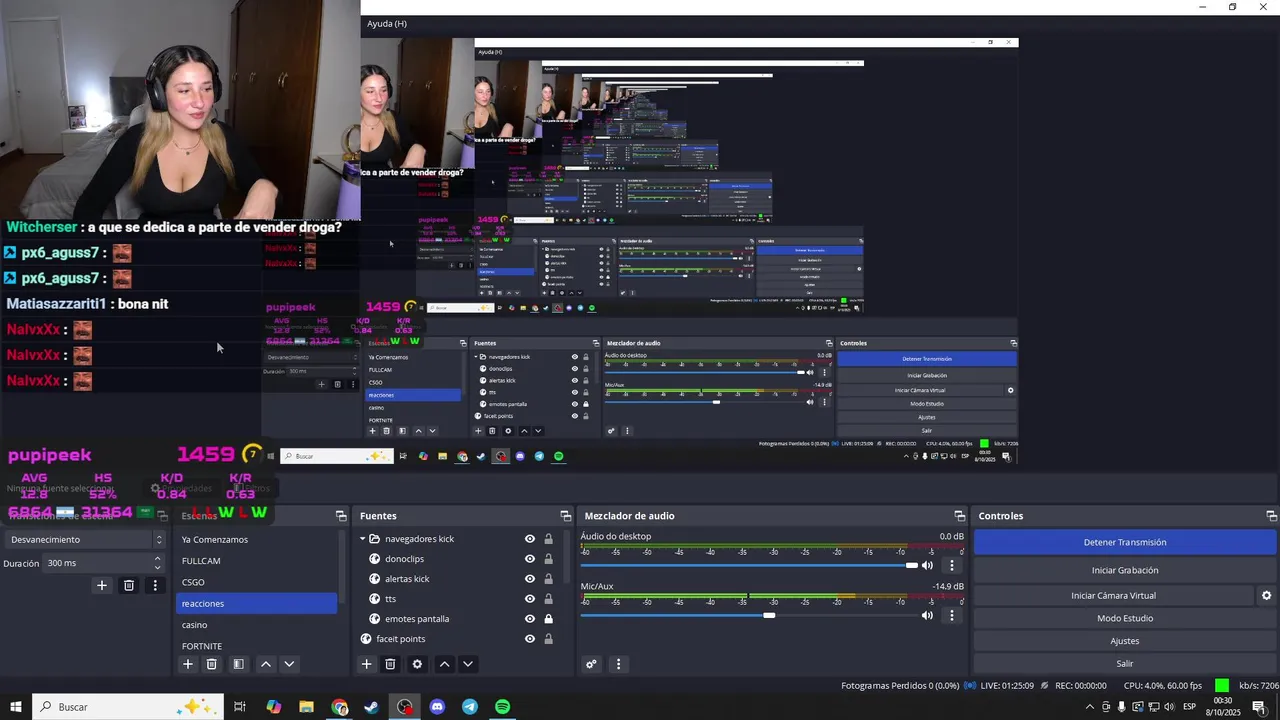Add a new source in Fuentes

pos(366,664)
